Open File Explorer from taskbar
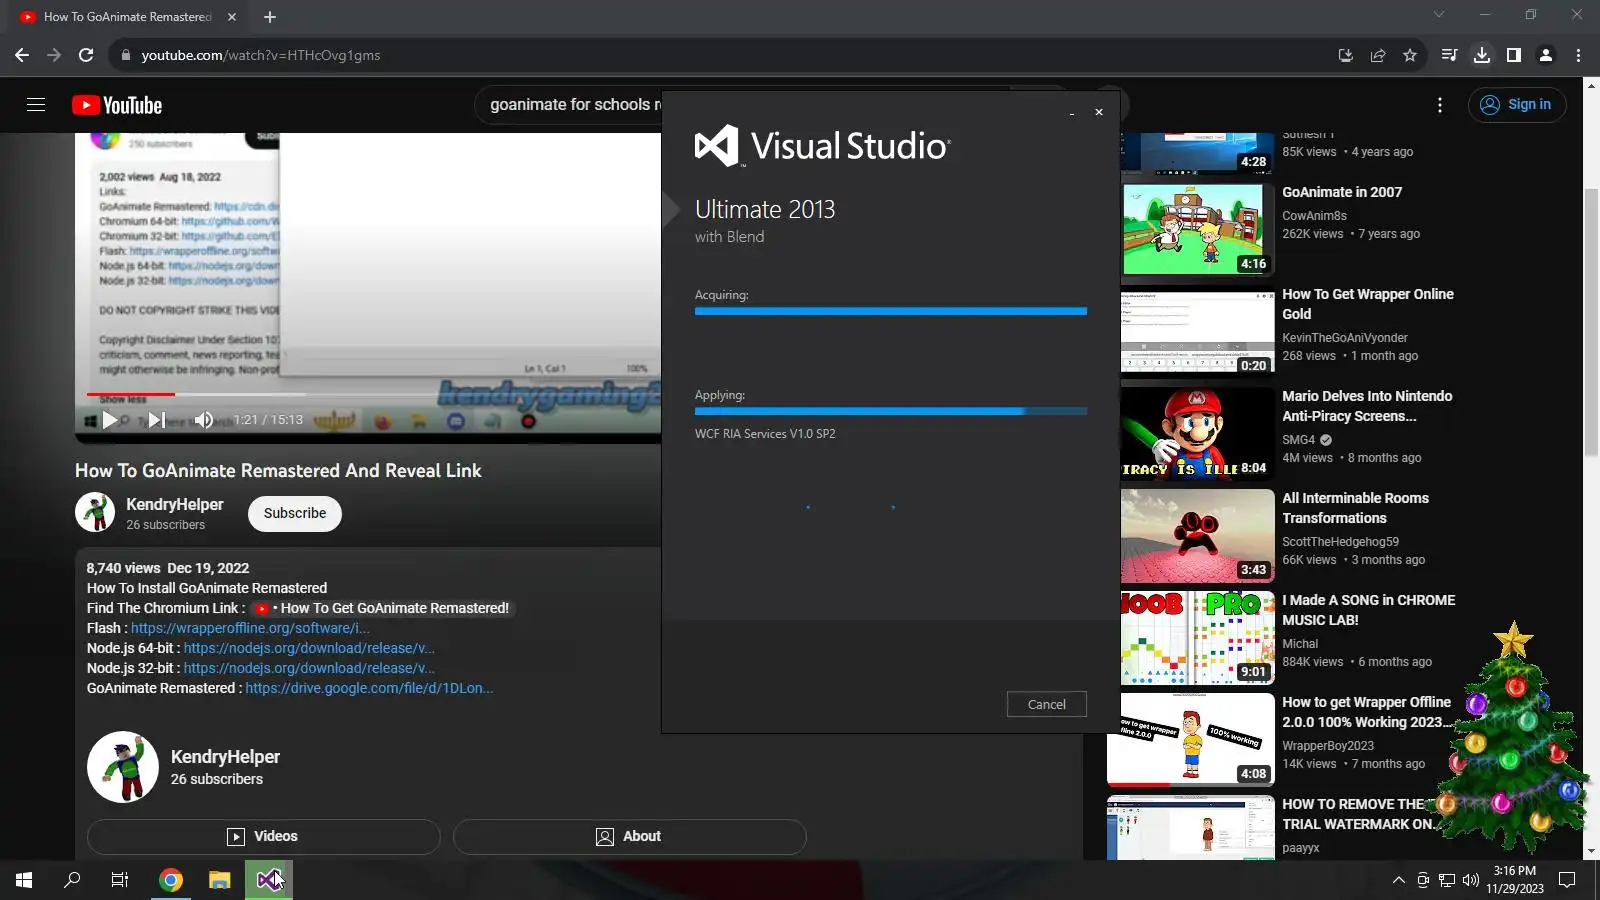 click(x=220, y=880)
